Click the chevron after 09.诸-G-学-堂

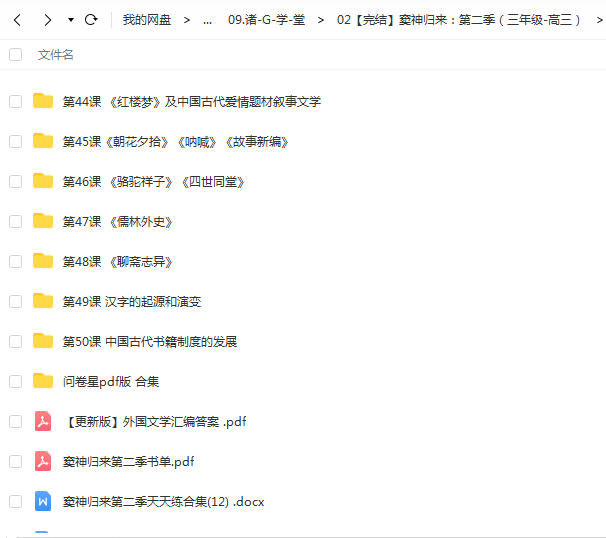pyautogui.click(x=320, y=20)
